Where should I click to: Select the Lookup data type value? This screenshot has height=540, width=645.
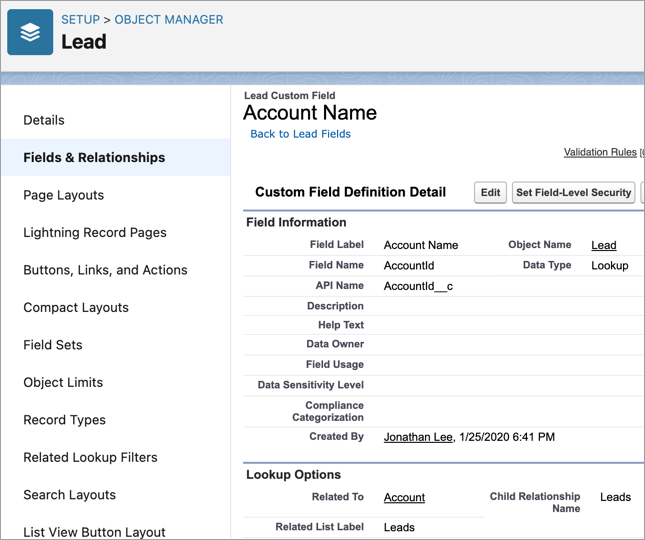coord(610,266)
